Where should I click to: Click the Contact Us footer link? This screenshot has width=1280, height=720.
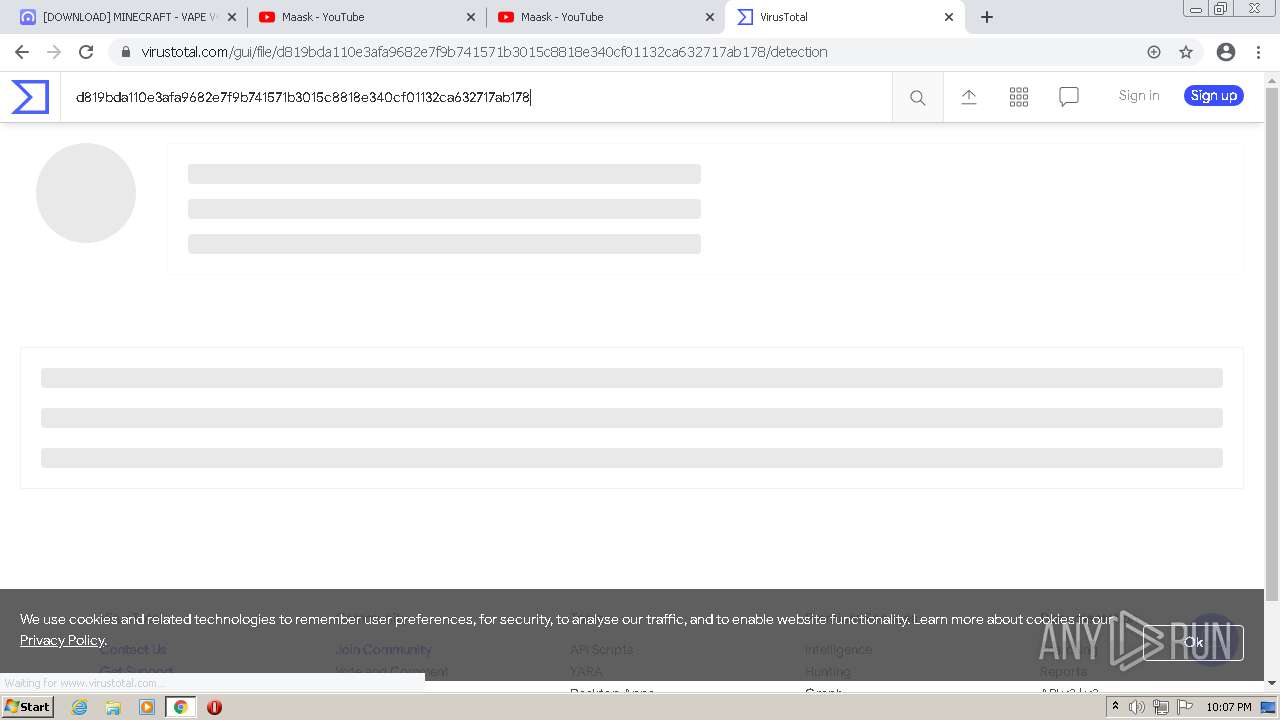tap(133, 649)
